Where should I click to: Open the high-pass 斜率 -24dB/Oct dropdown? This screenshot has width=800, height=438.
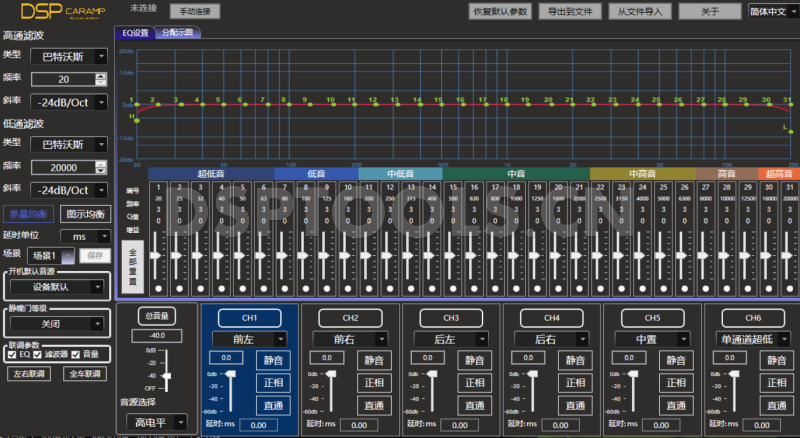[69, 102]
